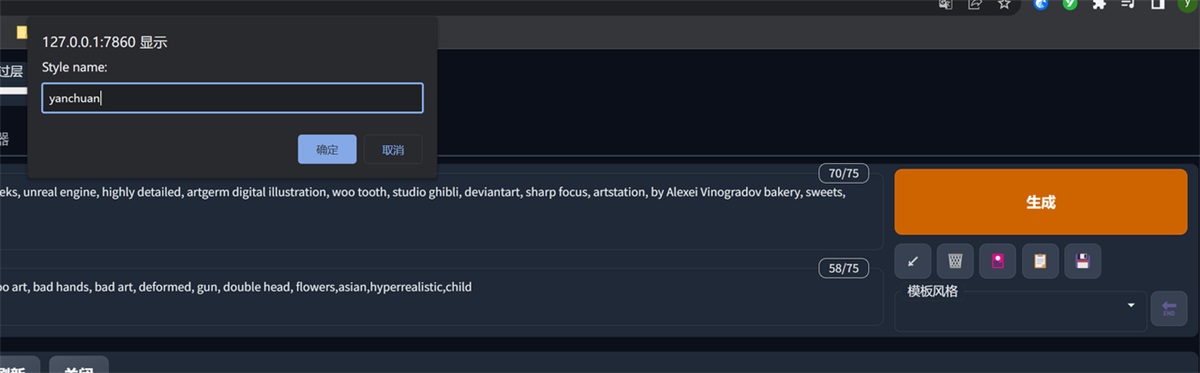This screenshot has height=373, width=1200.
Task: Click the browser share page icon
Action: coord(974,5)
